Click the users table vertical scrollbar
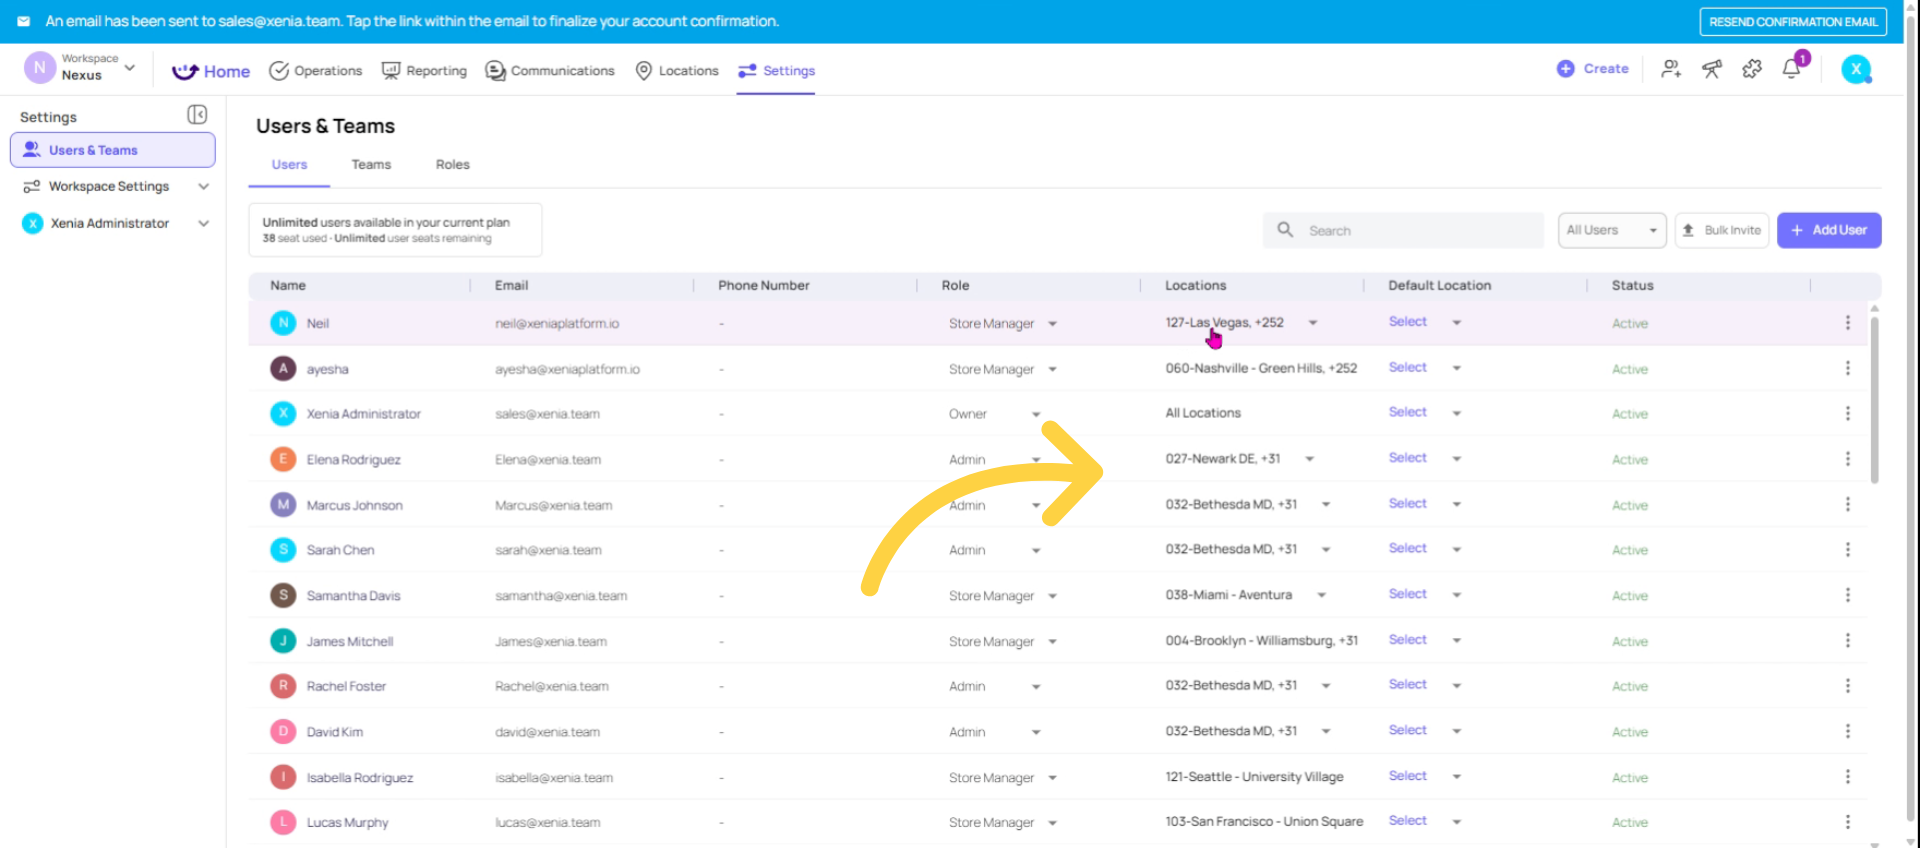Screen dimensions: 1920x848 [1874, 400]
